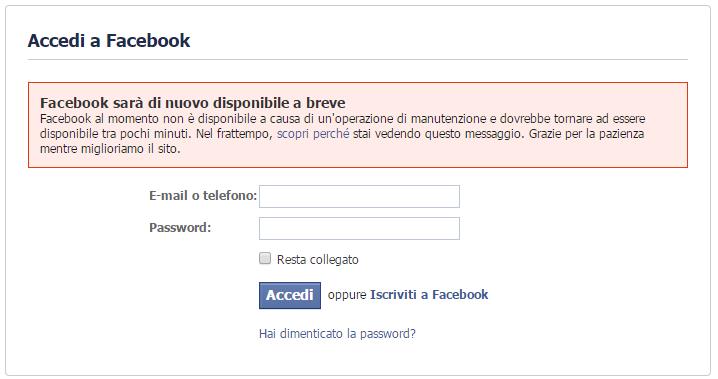
Task: Click the word oppure beside Accedi
Action: click(x=347, y=295)
